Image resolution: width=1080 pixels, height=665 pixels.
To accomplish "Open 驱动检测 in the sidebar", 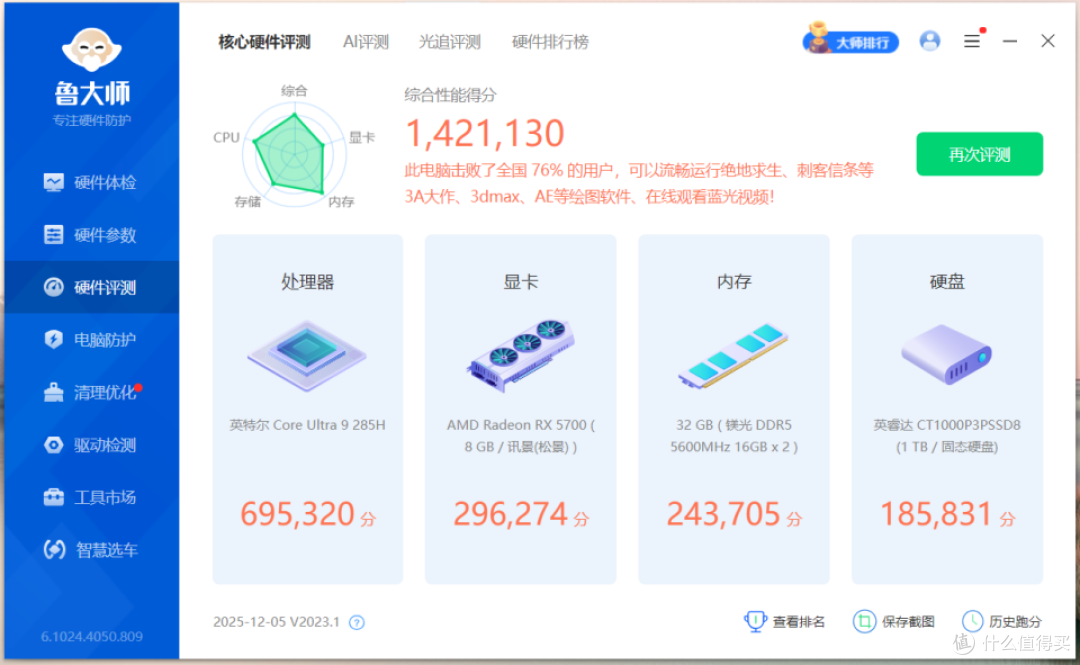I will 91,444.
